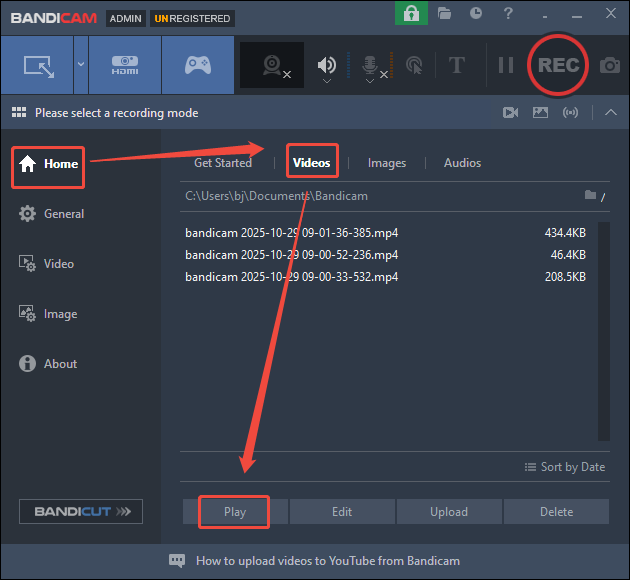Open Video settings in sidebar
The image size is (630, 580).
(x=47, y=264)
